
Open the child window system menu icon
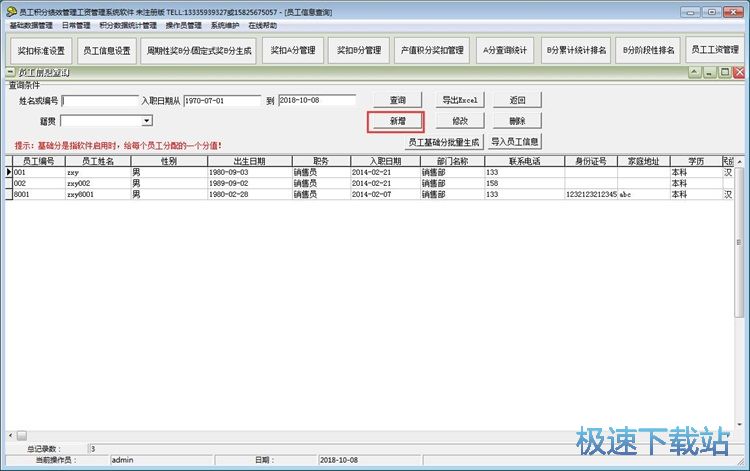(11, 73)
